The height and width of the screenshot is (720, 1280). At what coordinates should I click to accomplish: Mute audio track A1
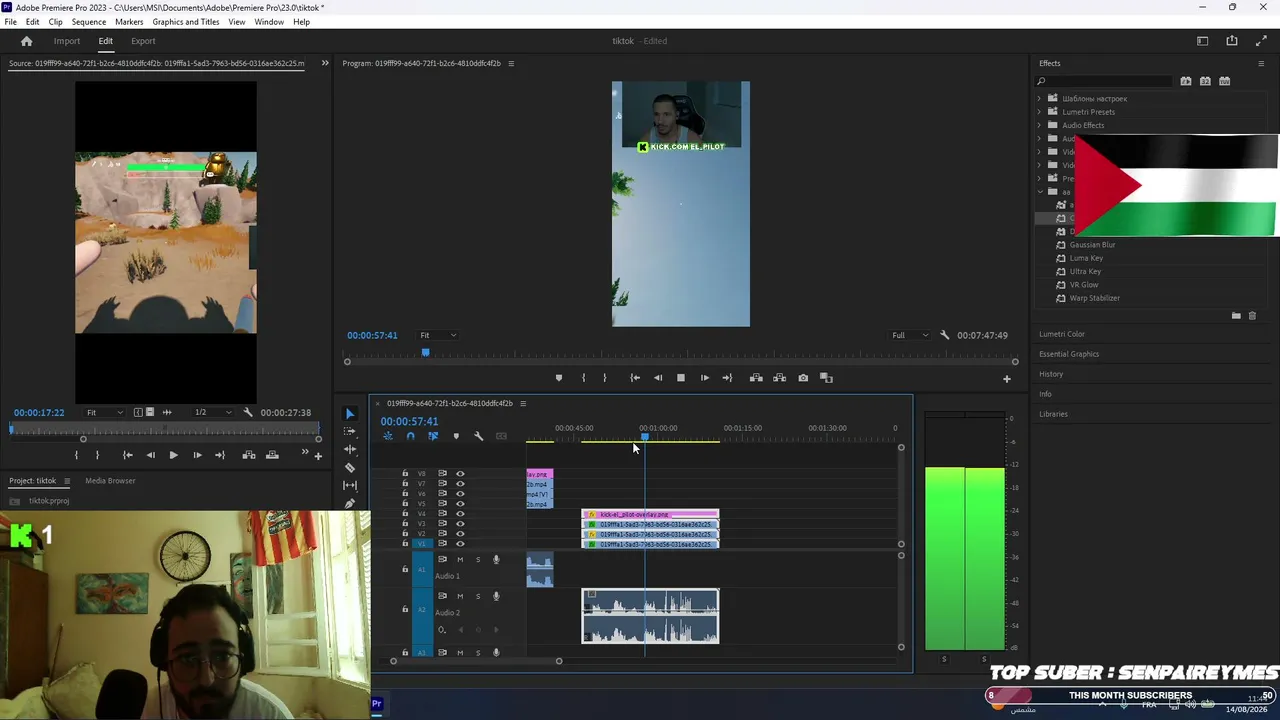460,559
